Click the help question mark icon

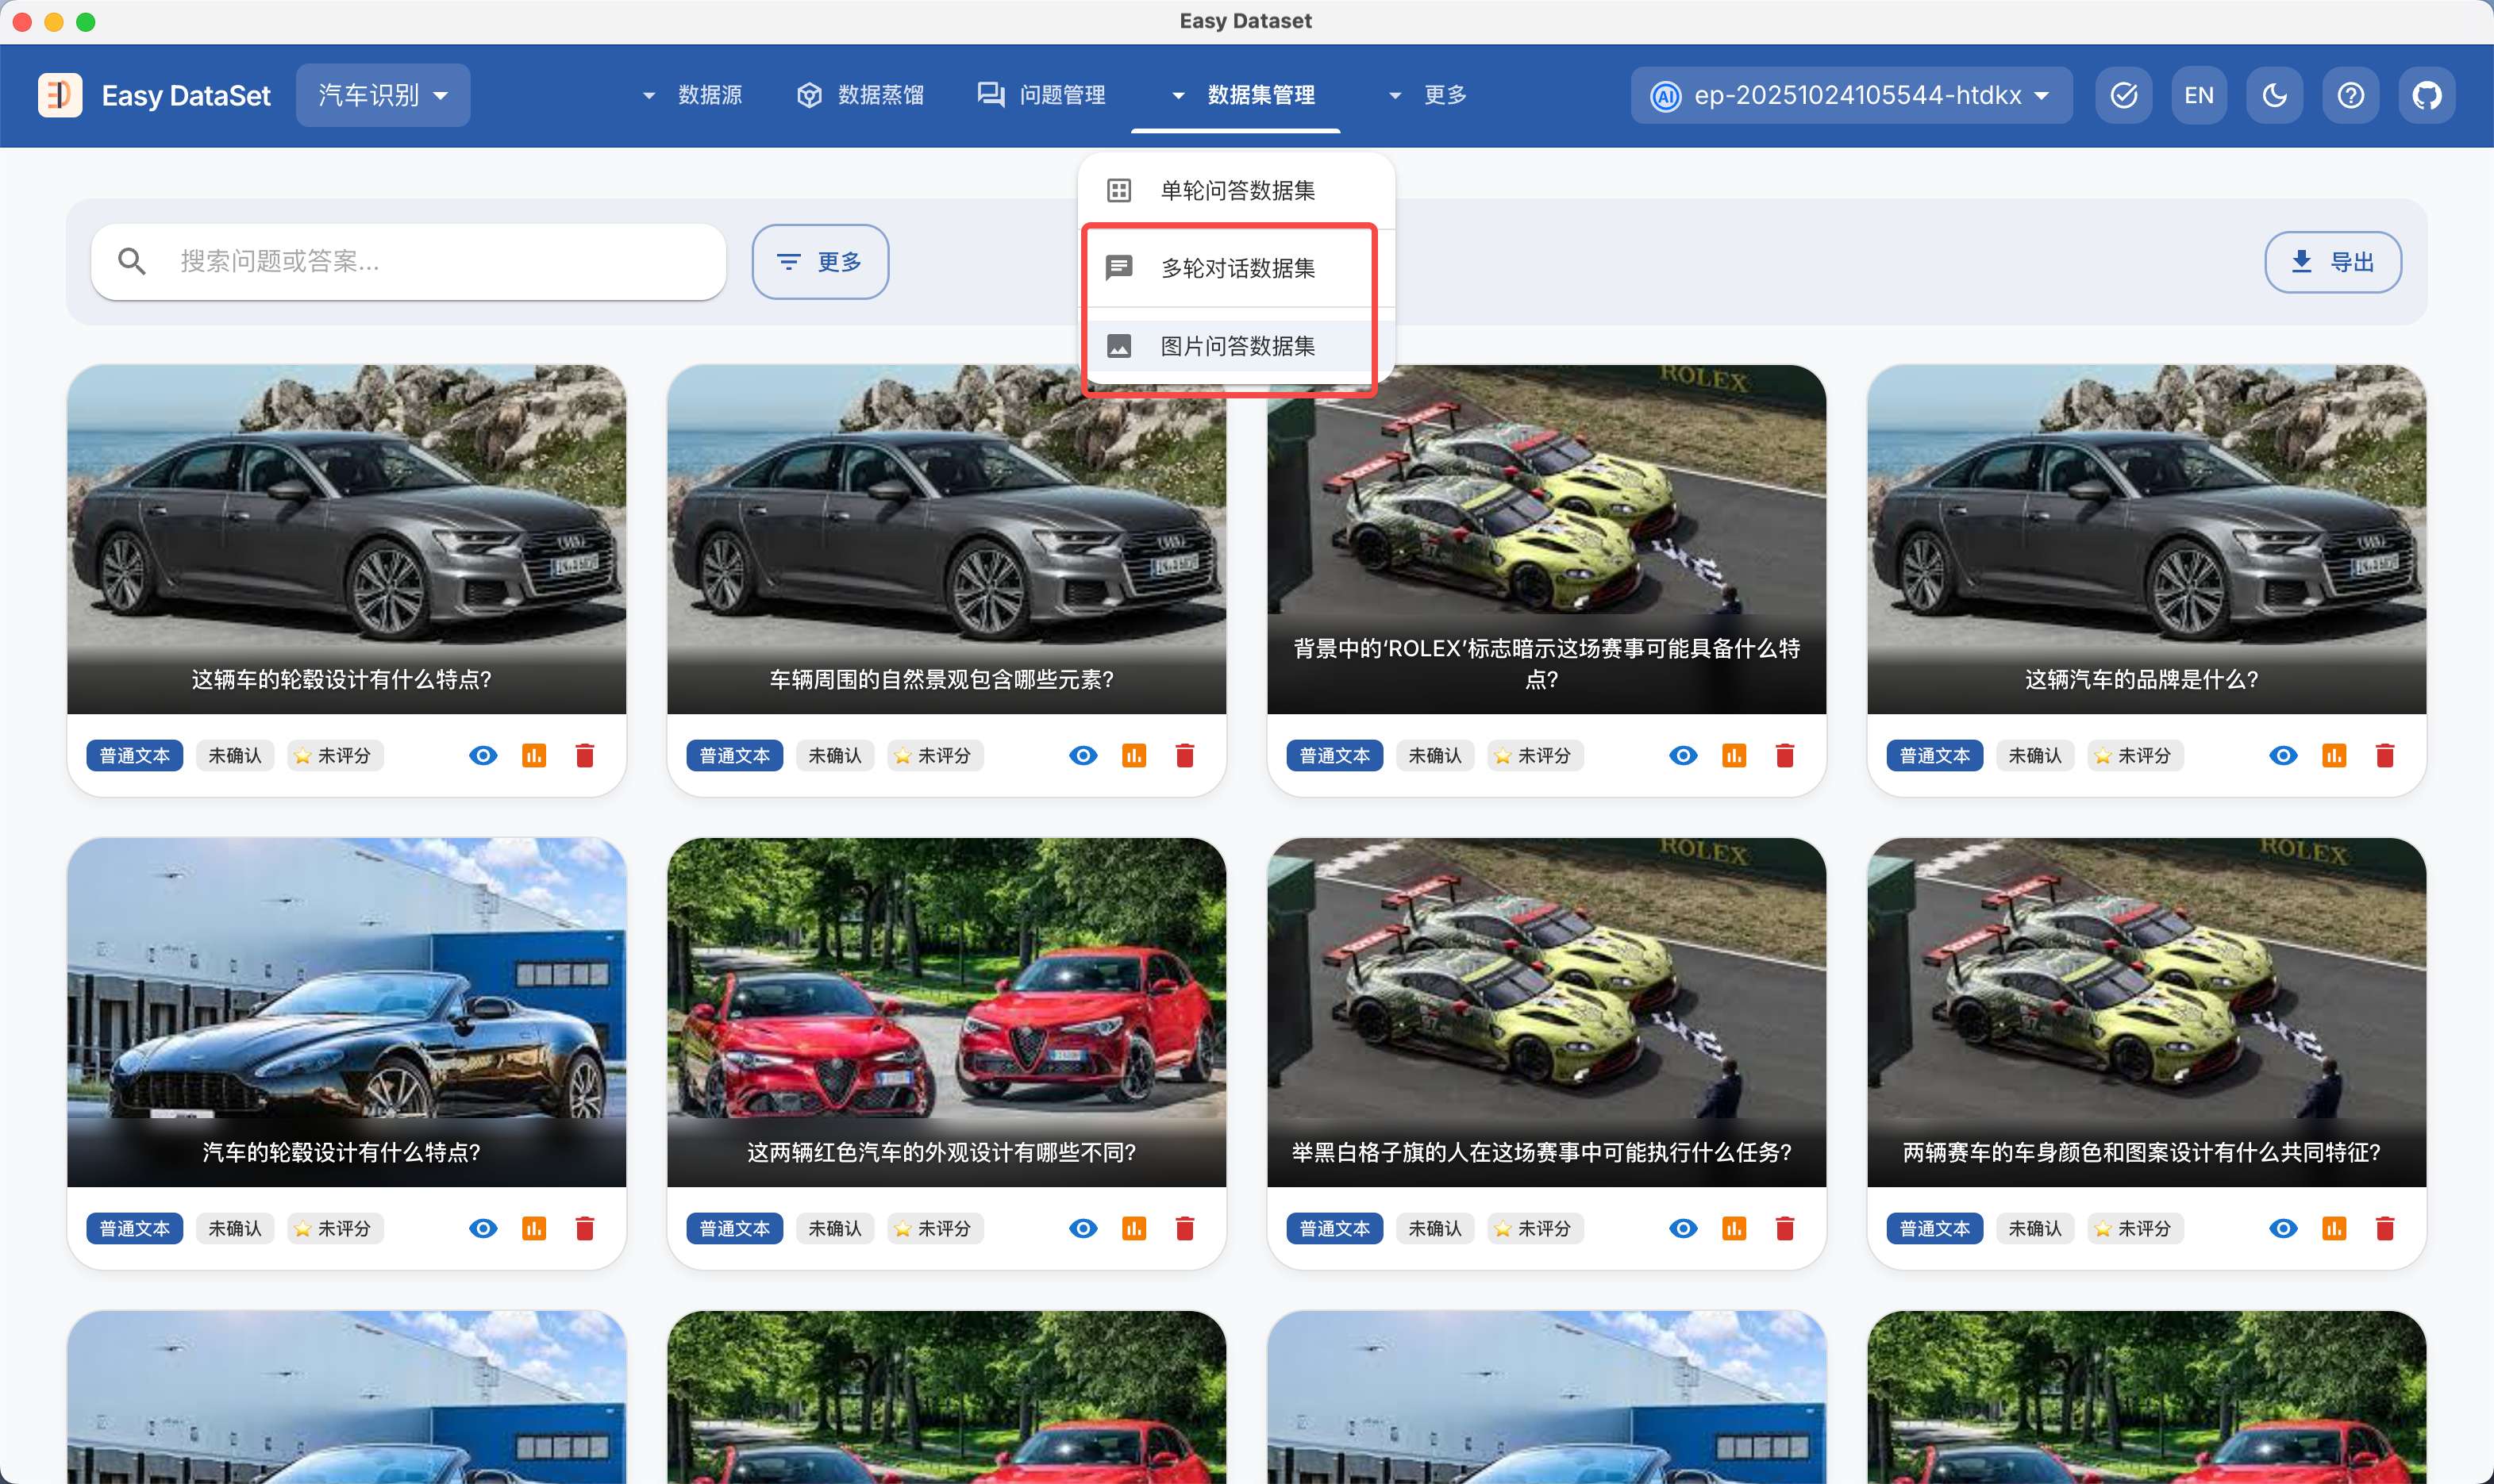click(2350, 95)
